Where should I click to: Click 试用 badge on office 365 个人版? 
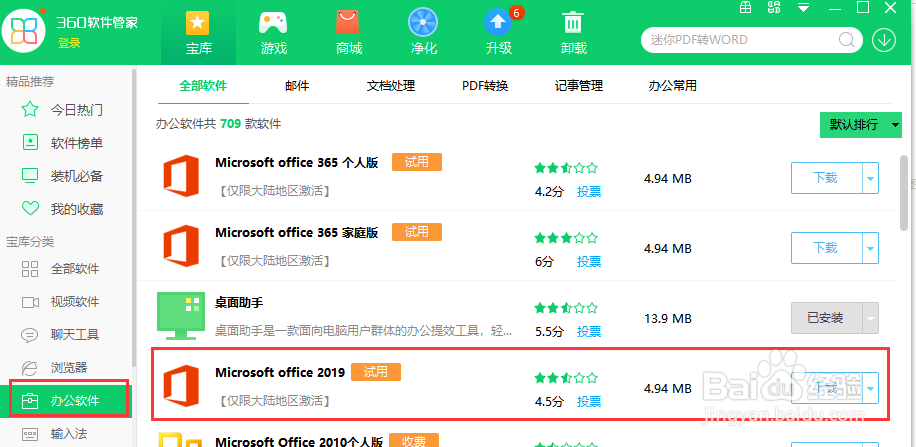point(417,162)
